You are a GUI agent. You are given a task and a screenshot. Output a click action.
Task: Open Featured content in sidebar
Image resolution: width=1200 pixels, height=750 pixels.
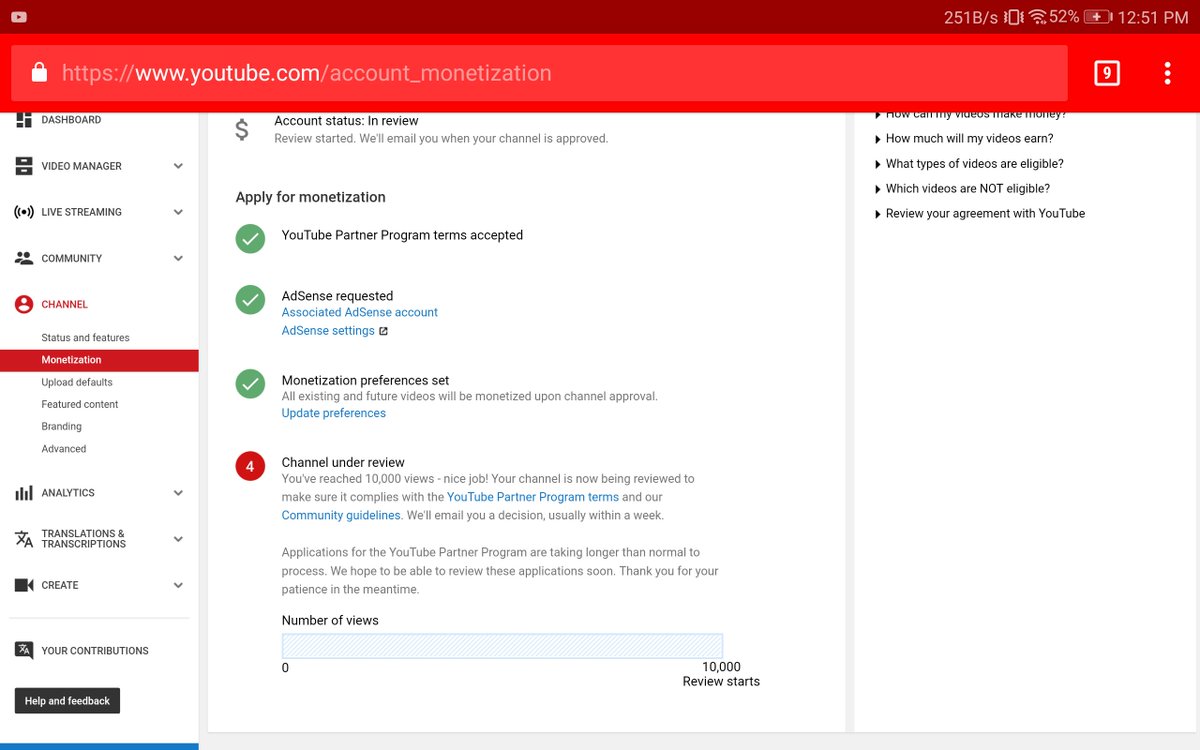click(x=80, y=404)
